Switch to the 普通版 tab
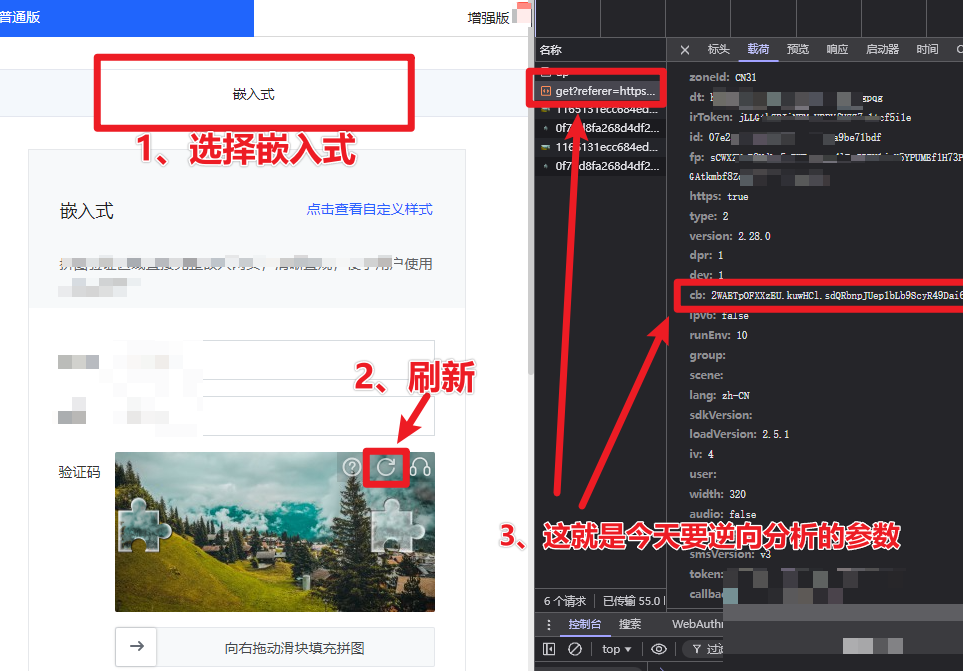This screenshot has width=963, height=671. pos(20,17)
